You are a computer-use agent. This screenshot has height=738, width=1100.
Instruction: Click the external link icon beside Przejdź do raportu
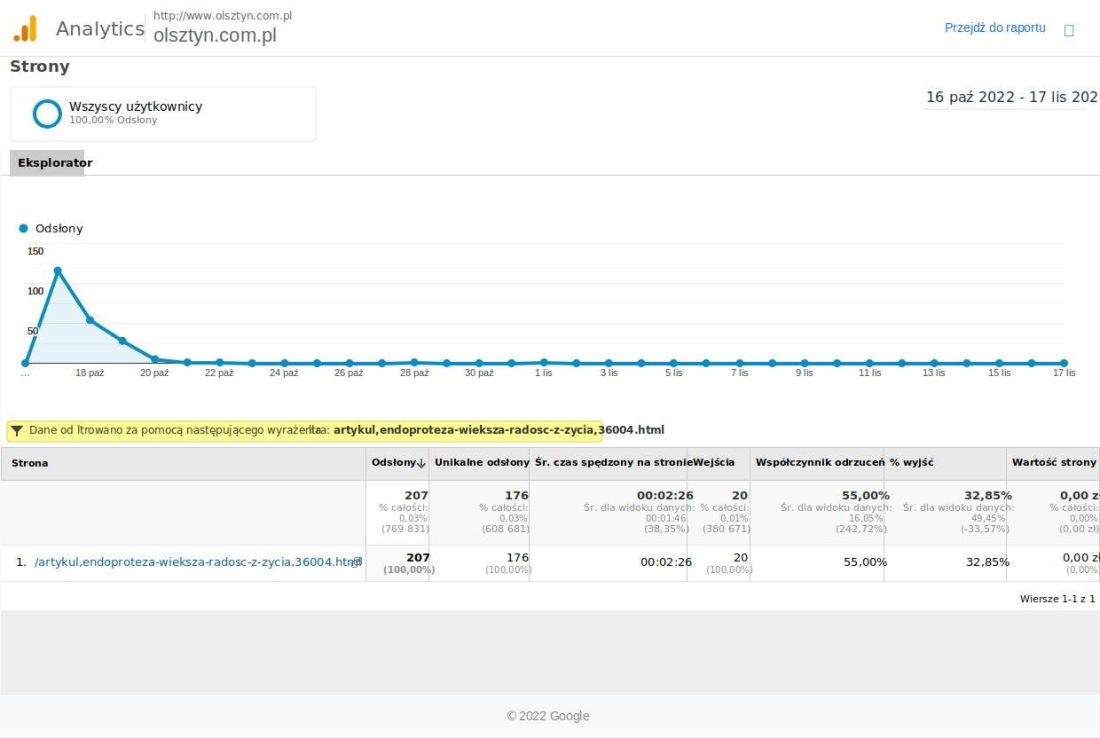[x=1069, y=30]
